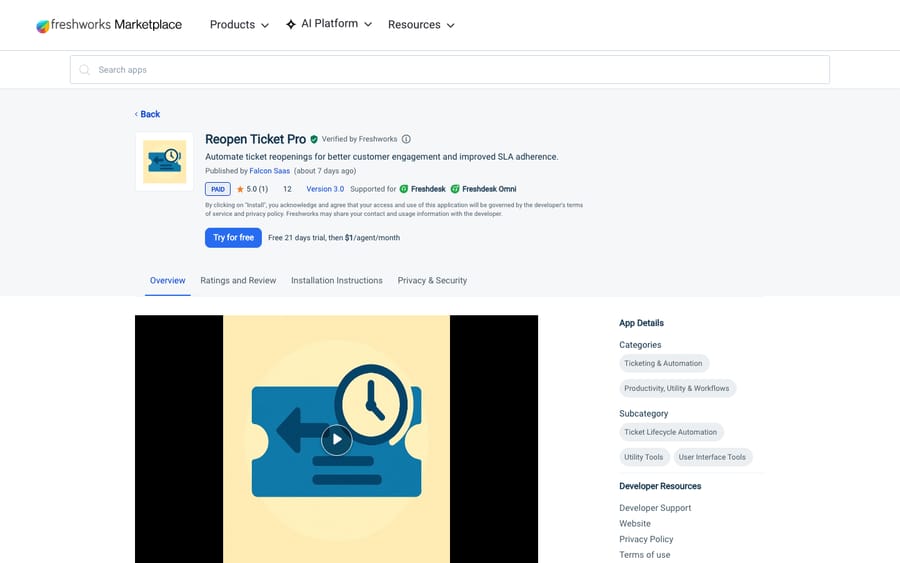Open the Ratings and Review tab
Viewport: 900px width, 563px height.
238,281
